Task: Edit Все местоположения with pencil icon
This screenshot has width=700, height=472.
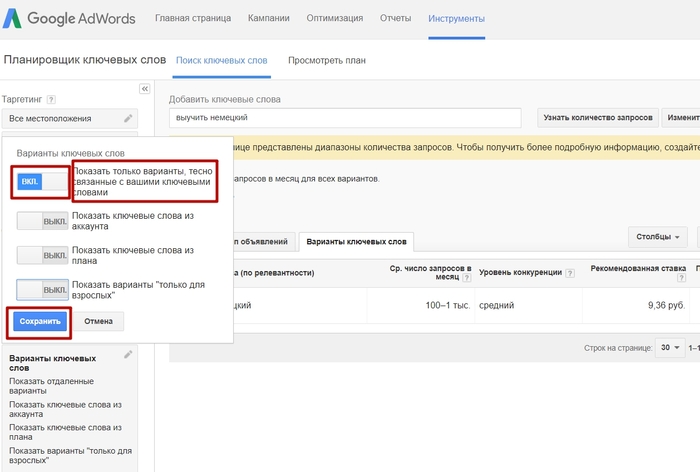Action: [128, 118]
